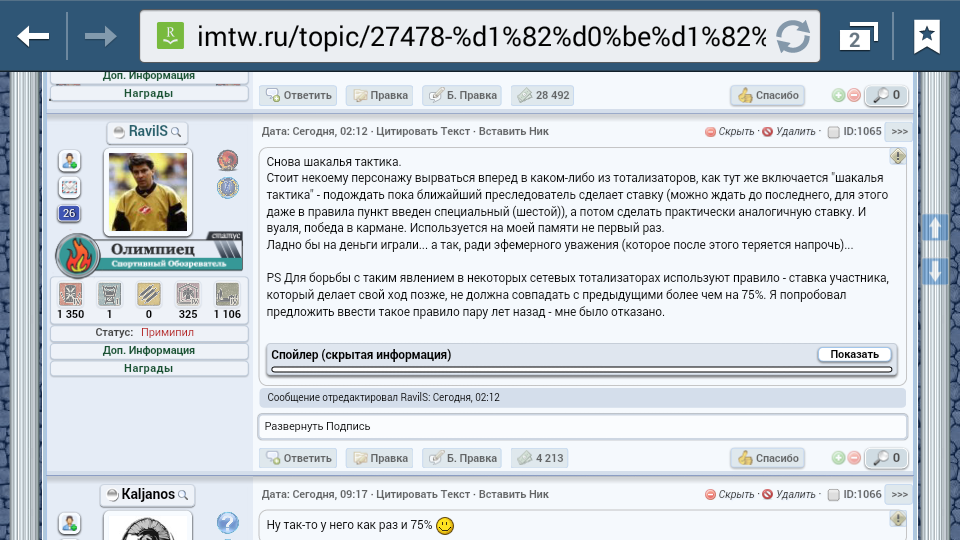The image size is (960, 540).
Task: Click warning report icon on post 1065
Action: (x=898, y=156)
